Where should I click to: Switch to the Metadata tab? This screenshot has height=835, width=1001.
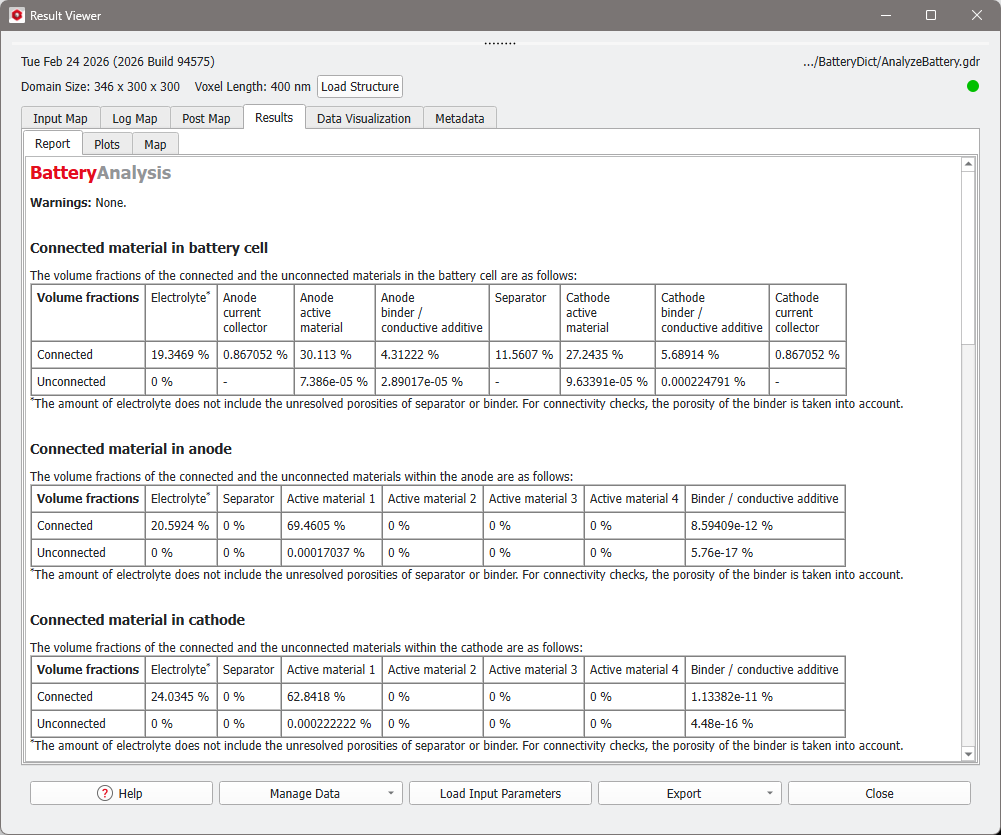[x=460, y=118]
